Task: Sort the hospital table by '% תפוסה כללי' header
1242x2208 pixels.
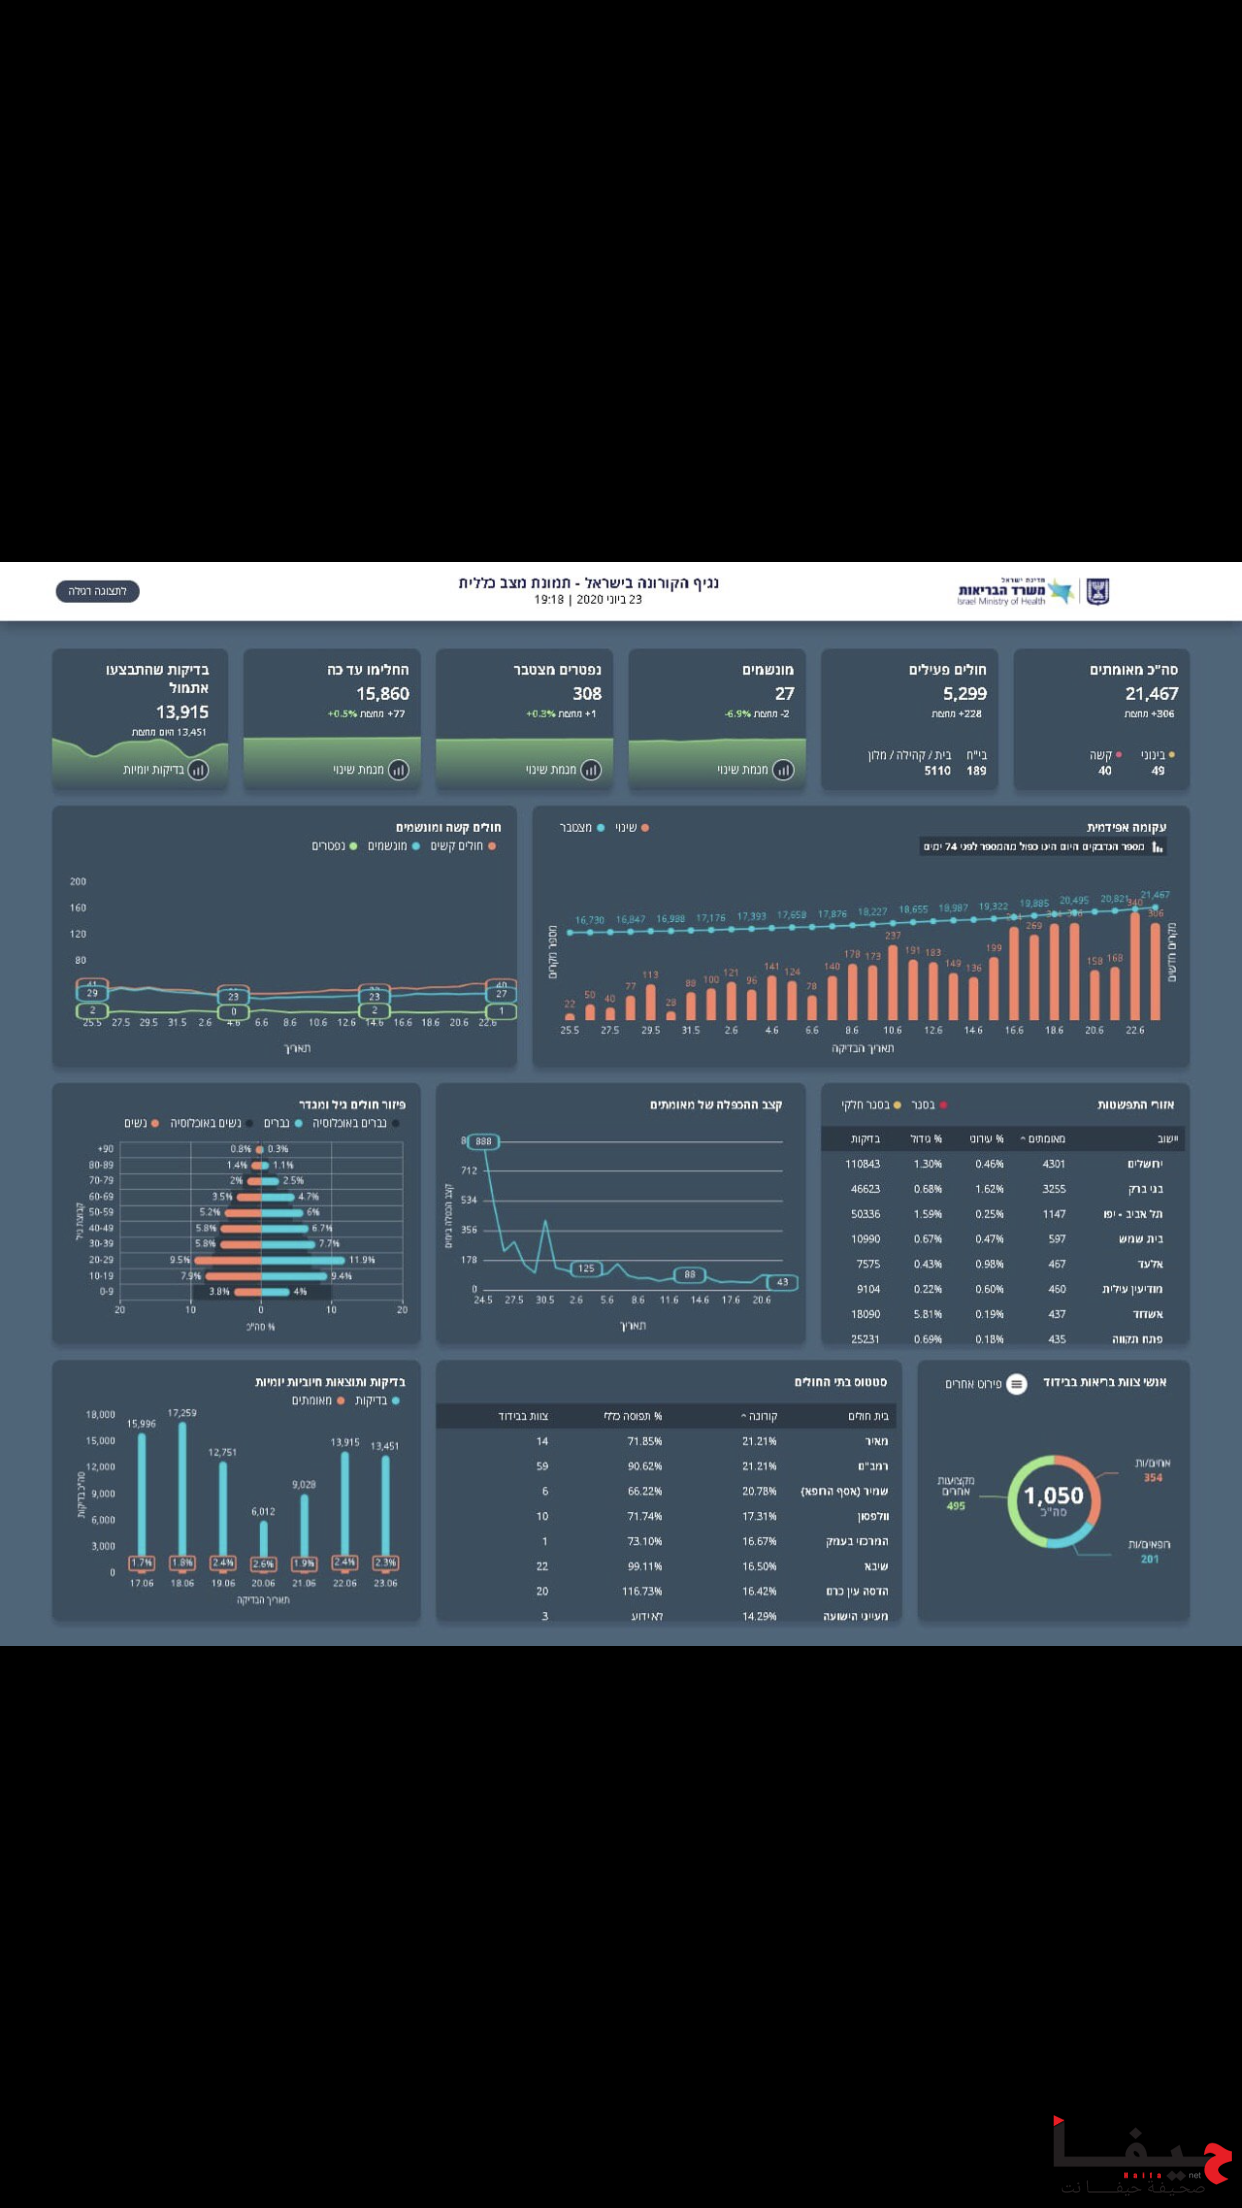Action: point(633,1416)
